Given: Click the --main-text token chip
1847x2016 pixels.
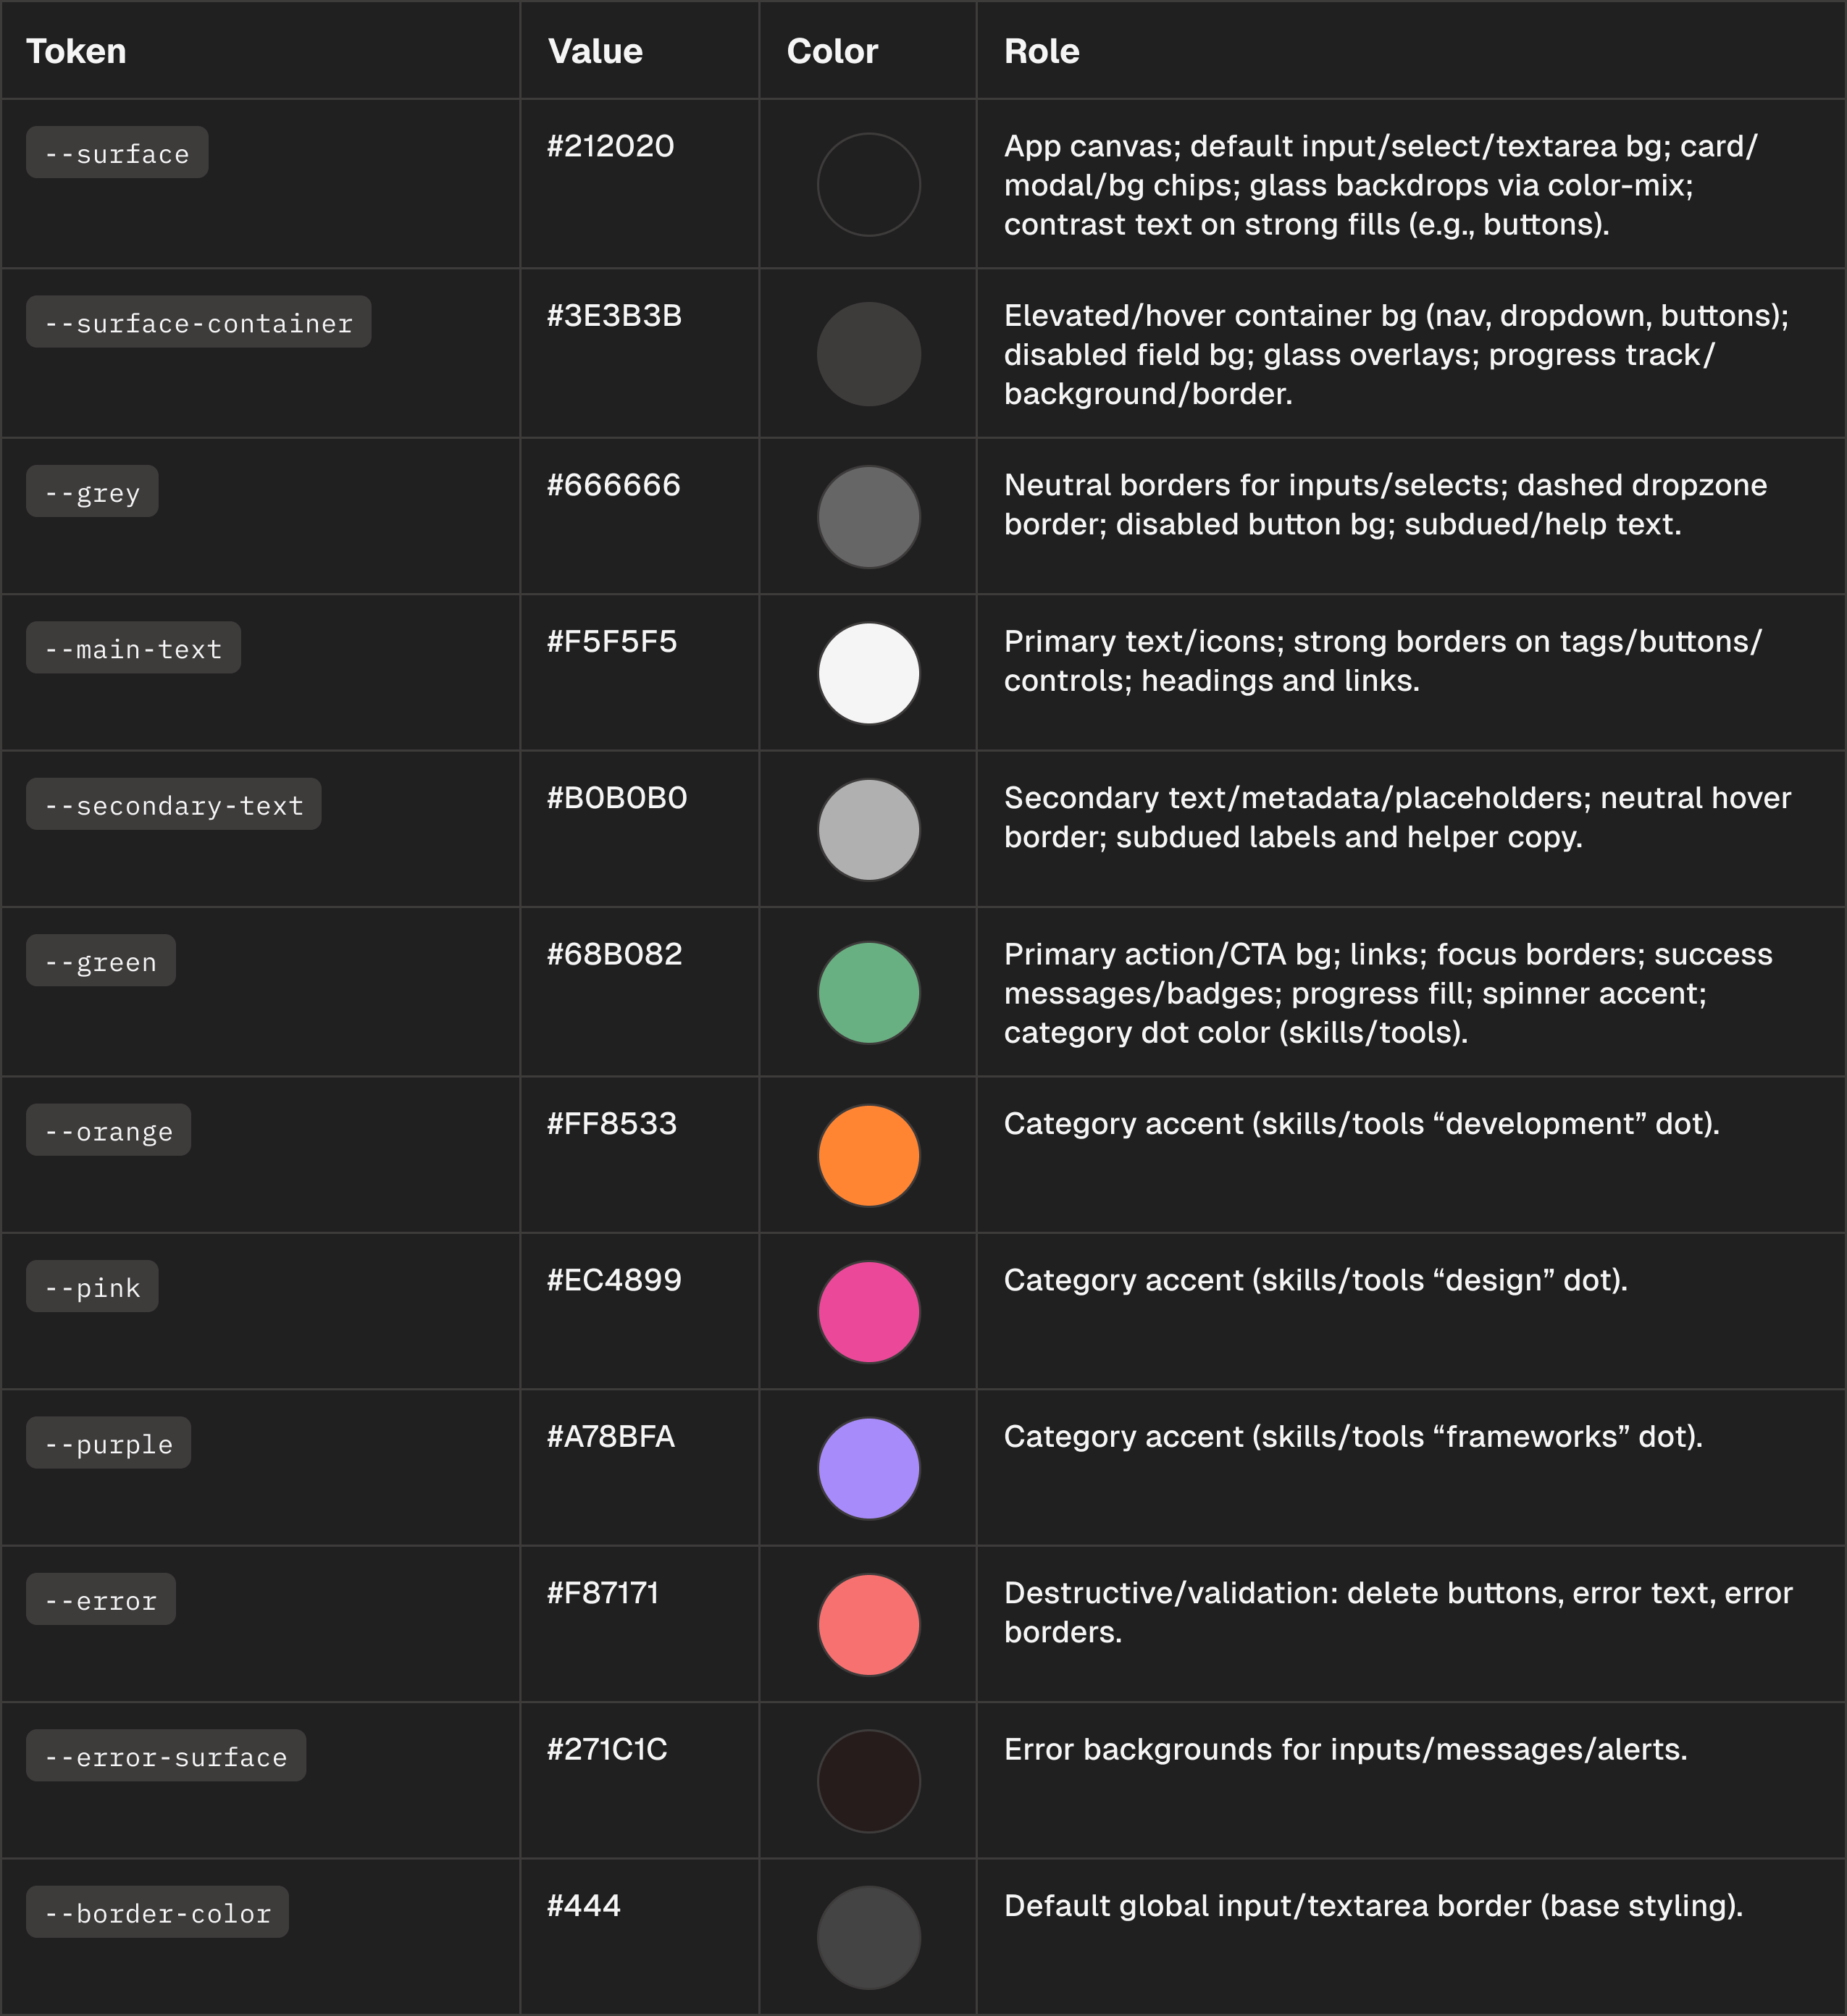Looking at the screenshot, I should [x=133, y=648].
